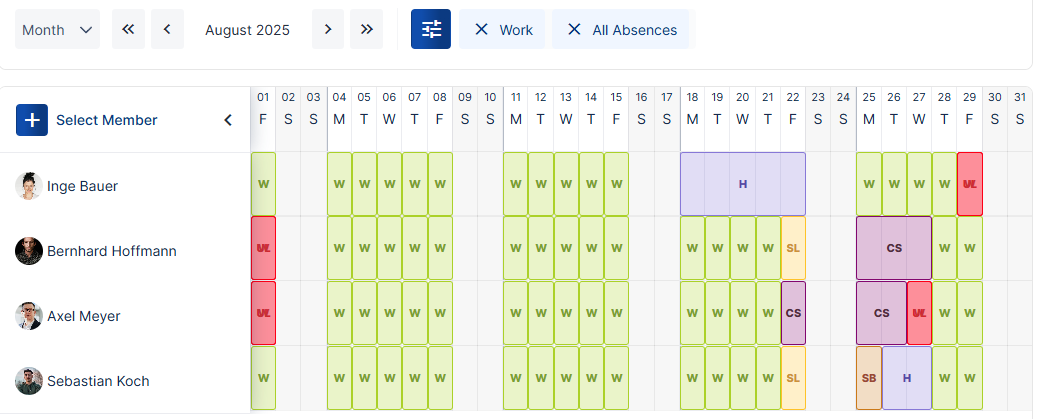The height and width of the screenshot is (419, 1041).
Task: Open the Month view dropdown
Action: click(x=57, y=29)
